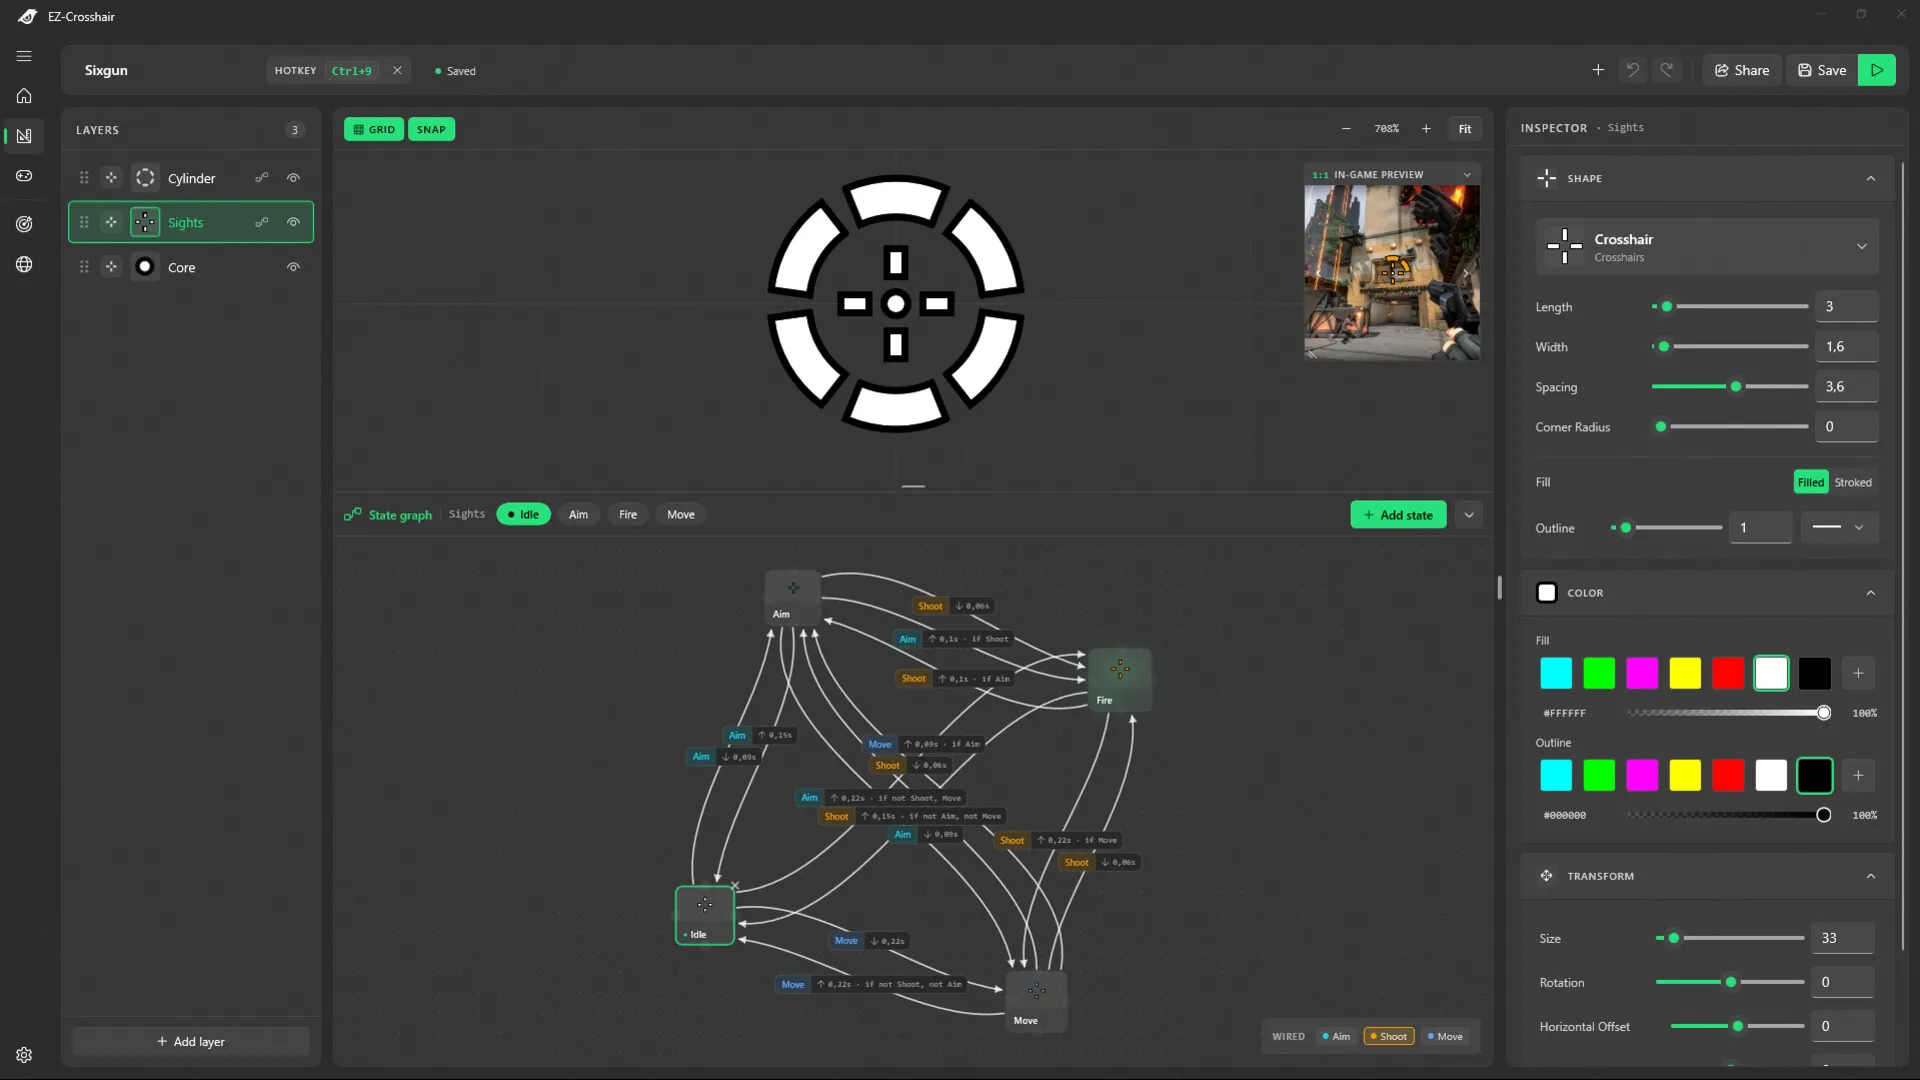Image resolution: width=1920 pixels, height=1080 pixels.
Task: Click the redo arrow icon
Action: point(1667,70)
